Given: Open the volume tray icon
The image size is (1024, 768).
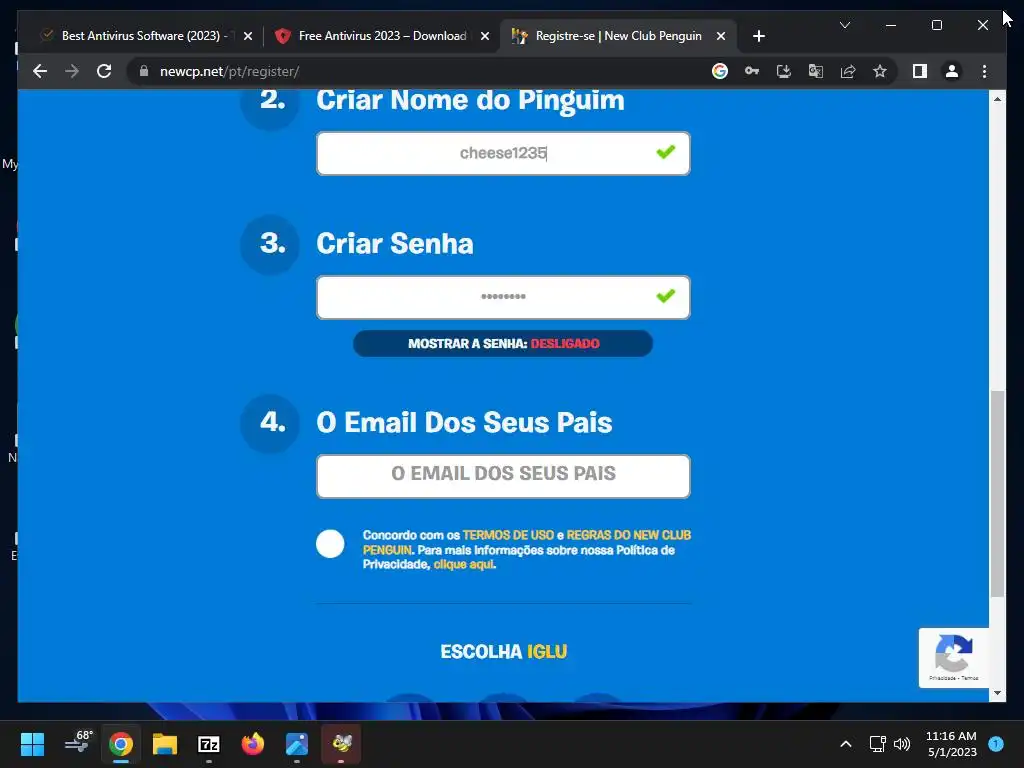Looking at the screenshot, I should (902, 744).
